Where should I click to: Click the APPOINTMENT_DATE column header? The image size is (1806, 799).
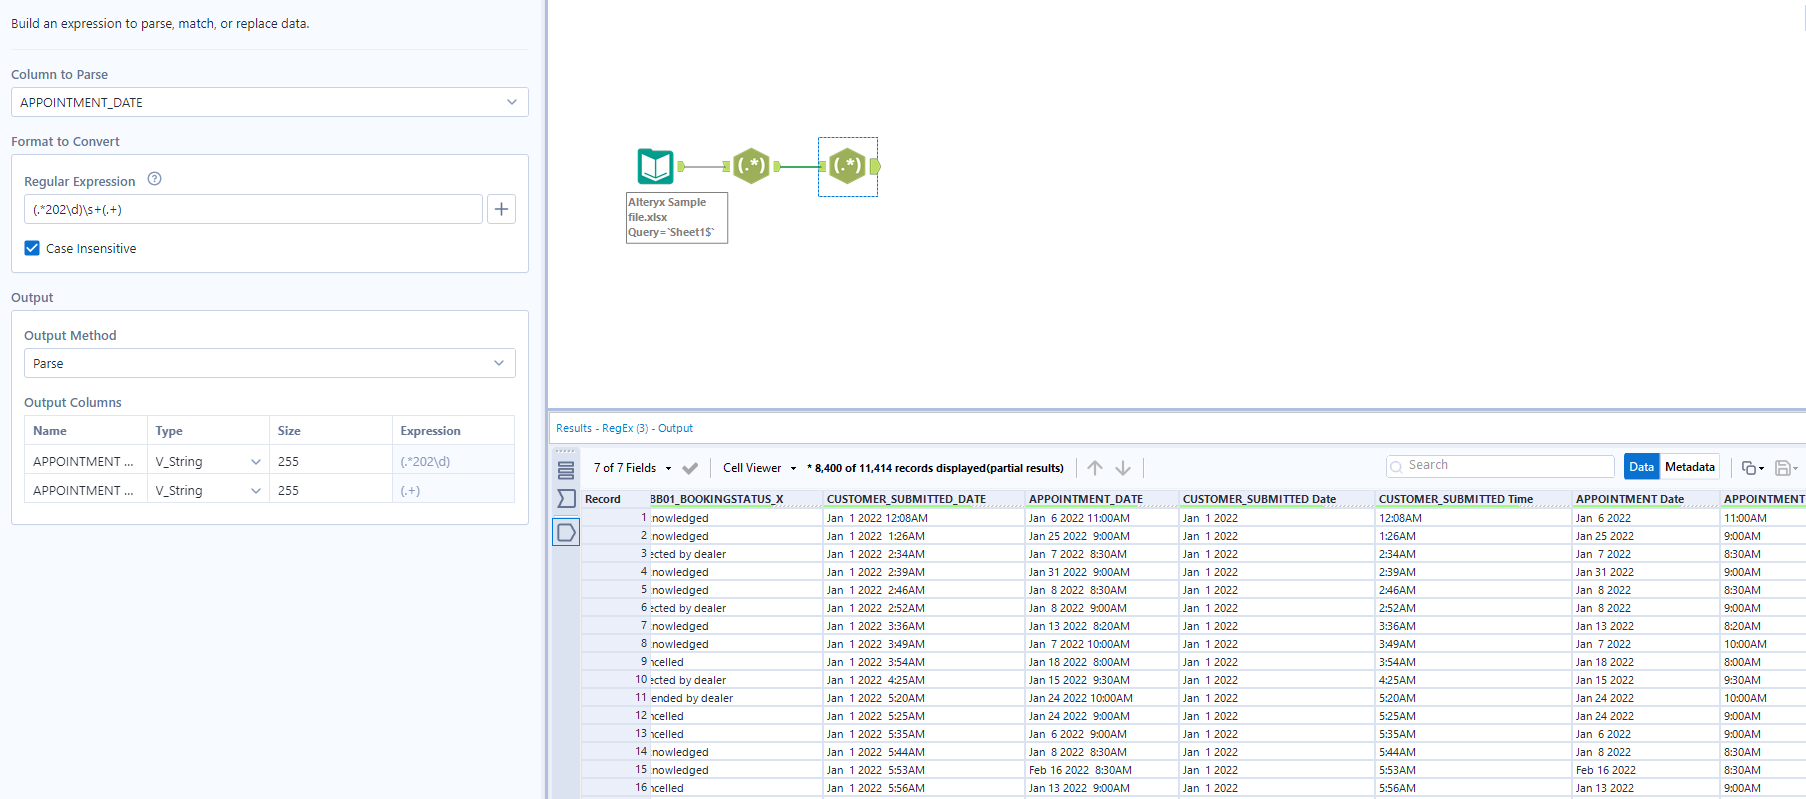pyautogui.click(x=1085, y=499)
